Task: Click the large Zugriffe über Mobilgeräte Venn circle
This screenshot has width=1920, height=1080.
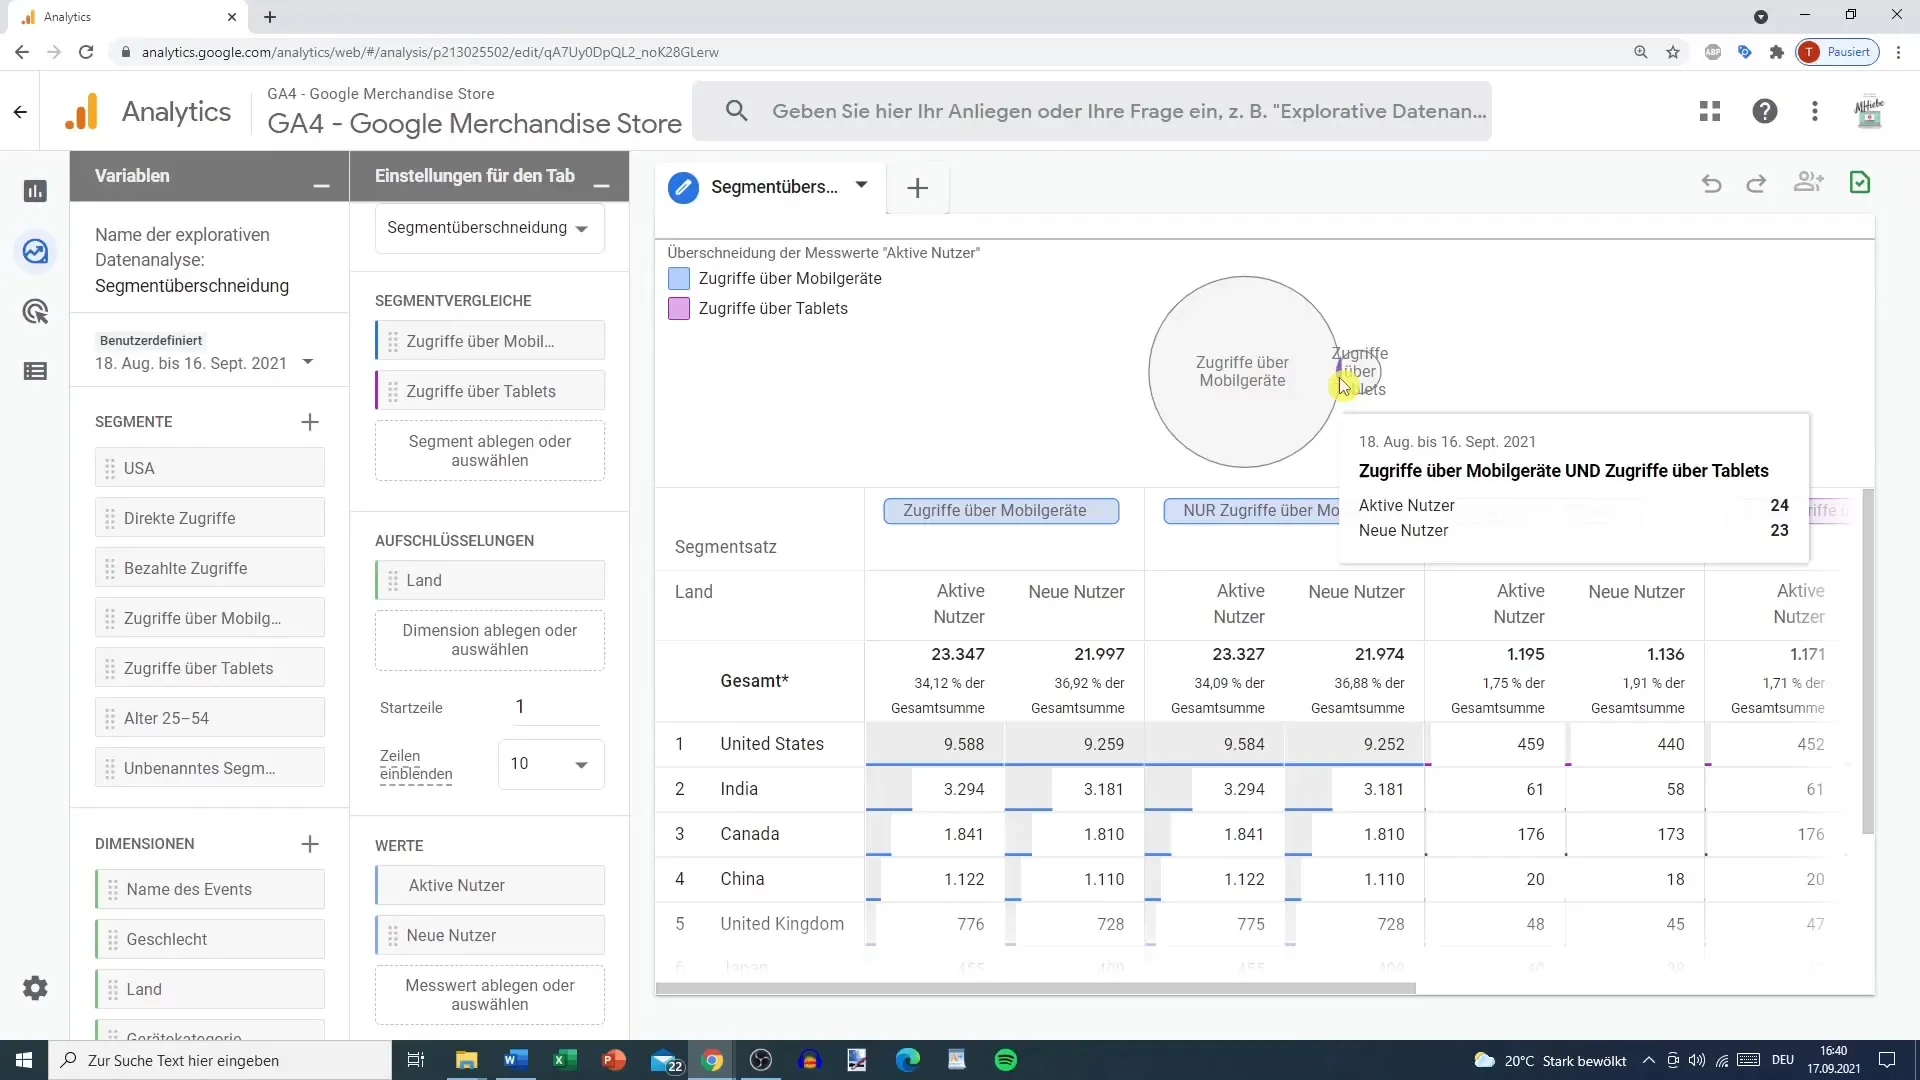Action: pyautogui.click(x=1243, y=372)
